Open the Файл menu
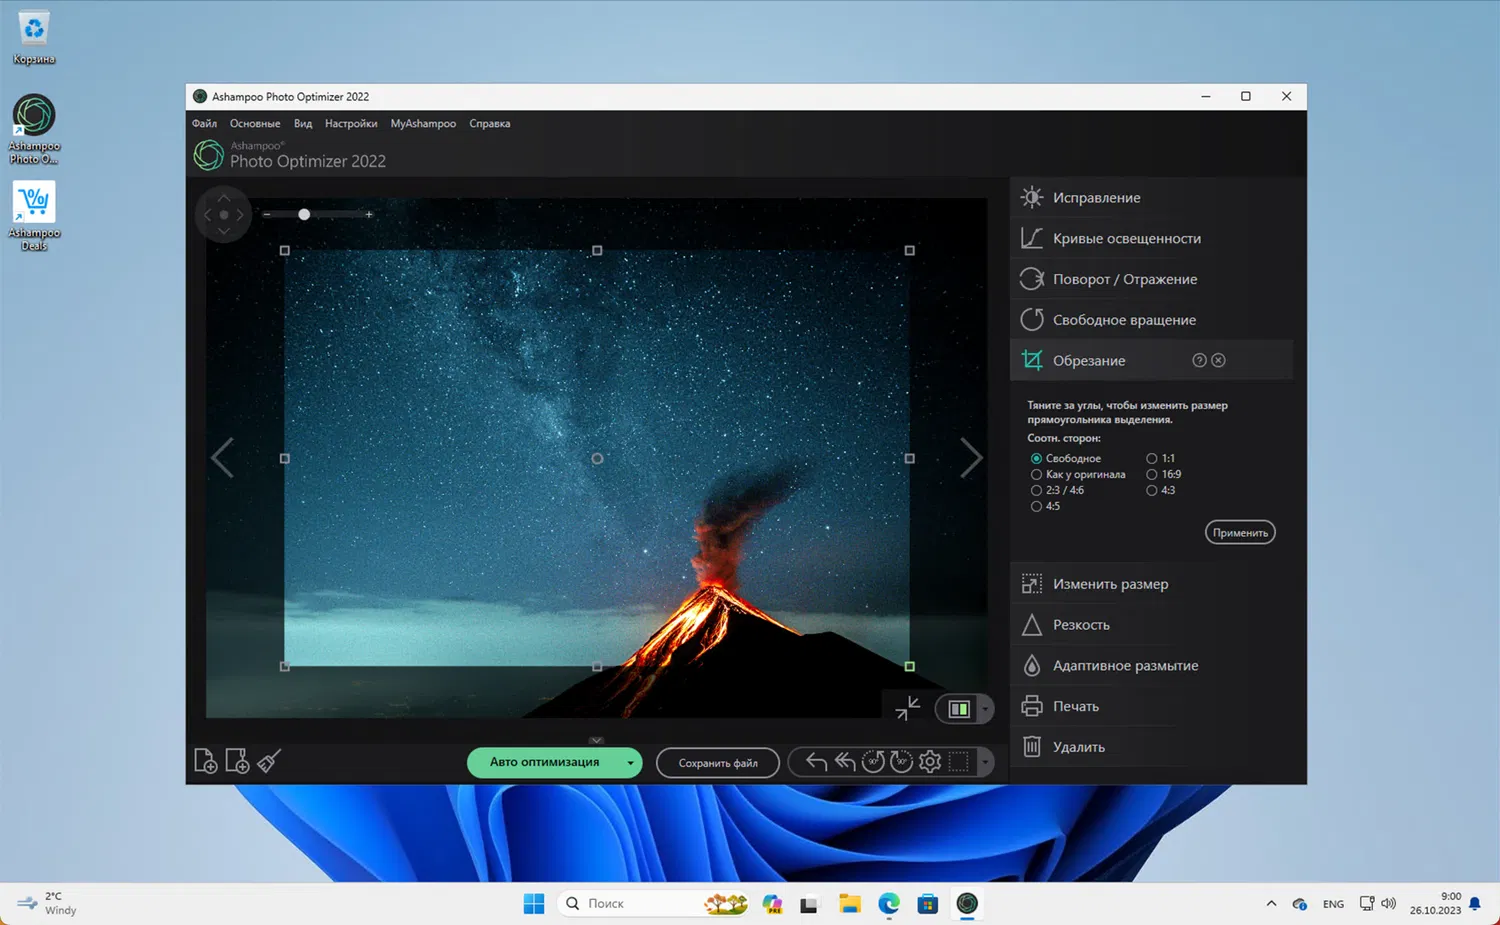The height and width of the screenshot is (925, 1500). point(204,124)
